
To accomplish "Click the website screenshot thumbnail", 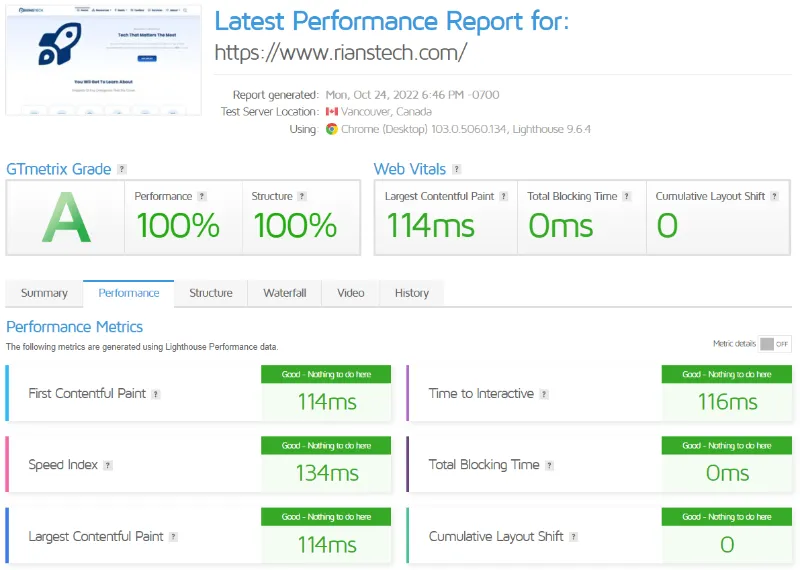I will (x=103, y=60).
